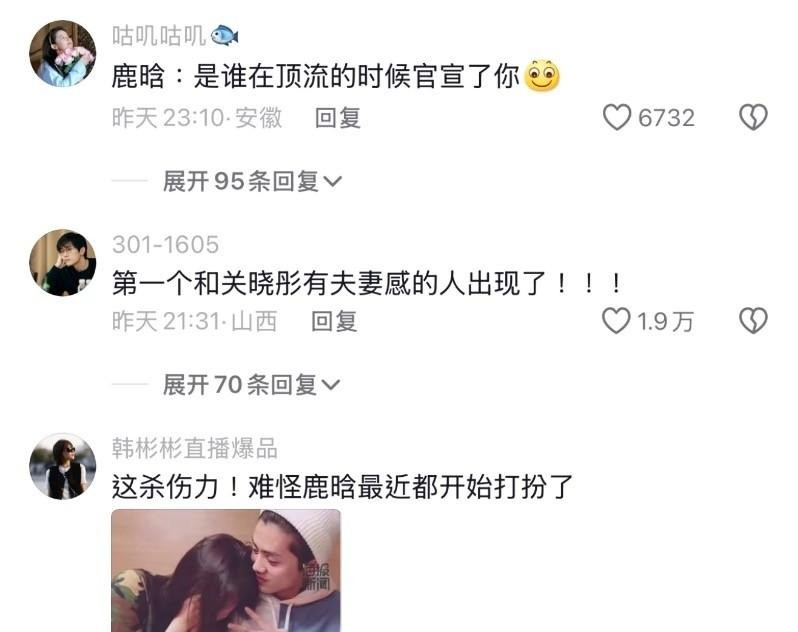Reply to 301-1605's comment
This screenshot has height=632, width=798.
[334, 322]
